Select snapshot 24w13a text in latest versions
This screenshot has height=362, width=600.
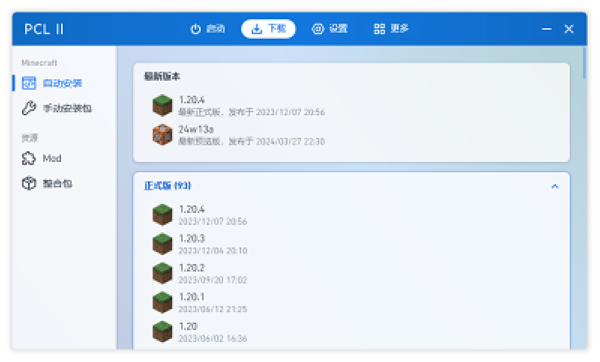pos(196,129)
